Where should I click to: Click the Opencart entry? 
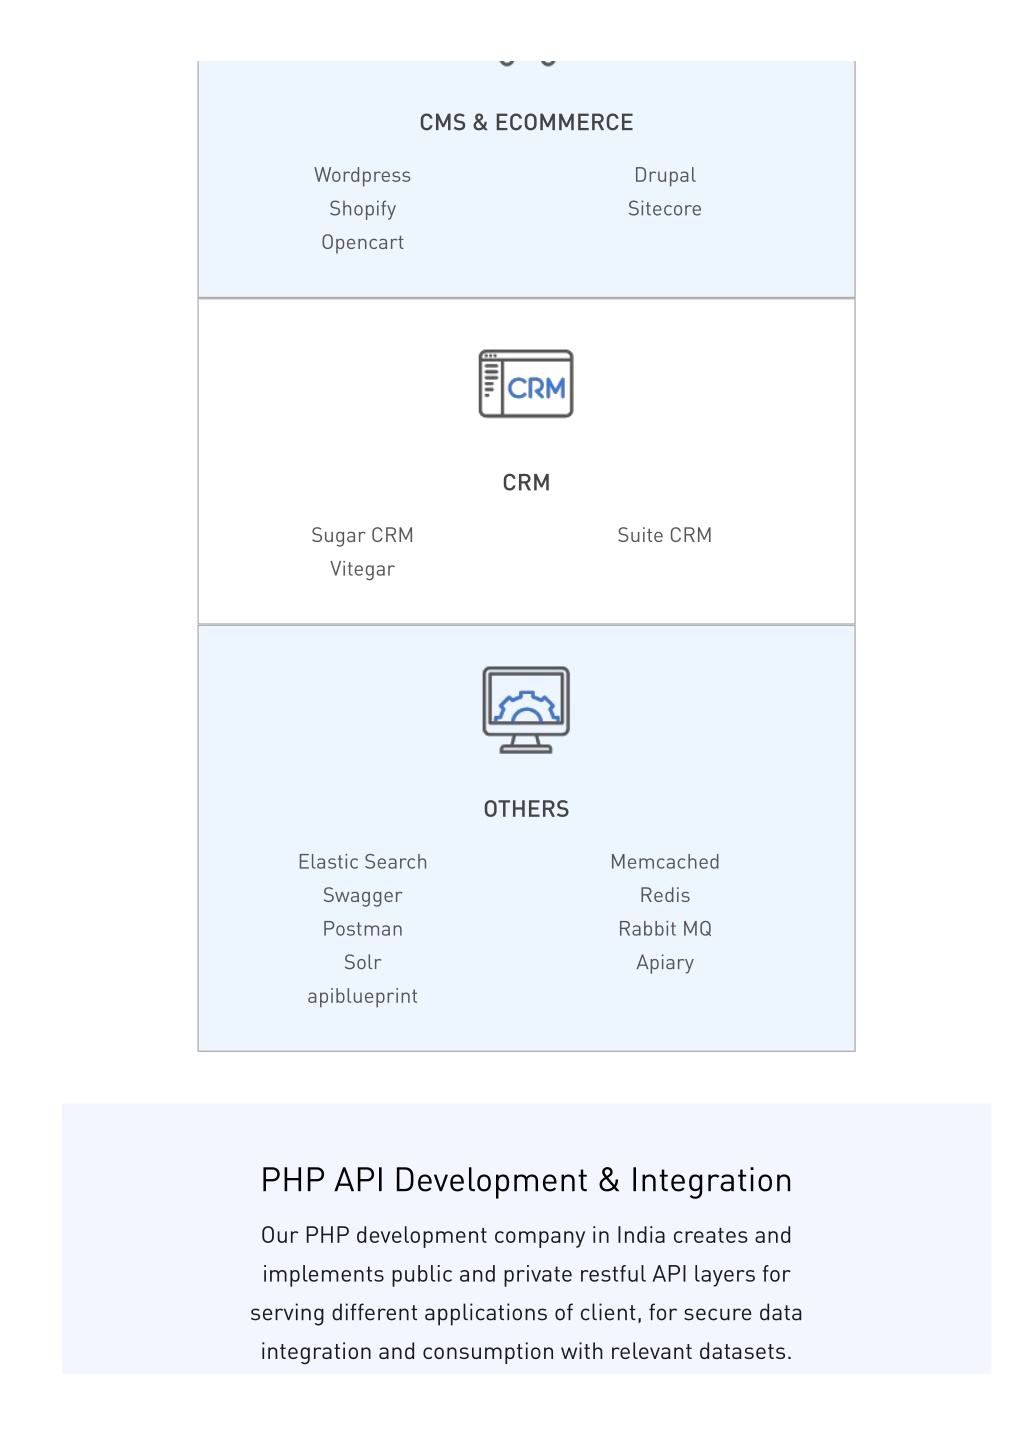[362, 243]
